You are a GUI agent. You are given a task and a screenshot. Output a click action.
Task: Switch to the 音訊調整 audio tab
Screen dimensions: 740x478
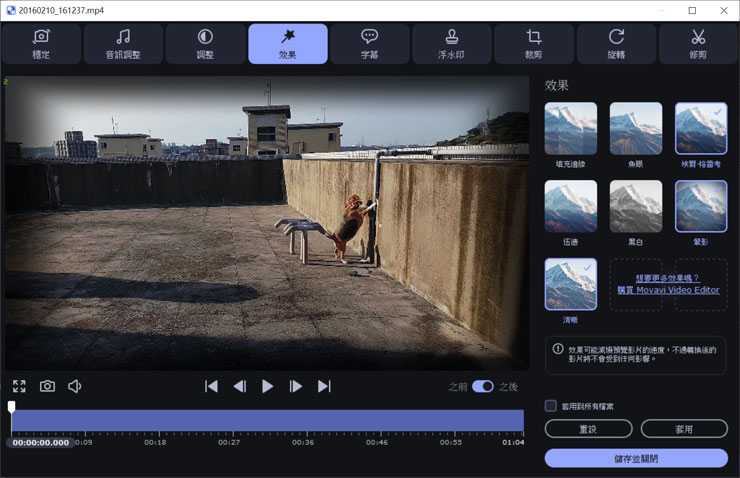click(x=123, y=44)
